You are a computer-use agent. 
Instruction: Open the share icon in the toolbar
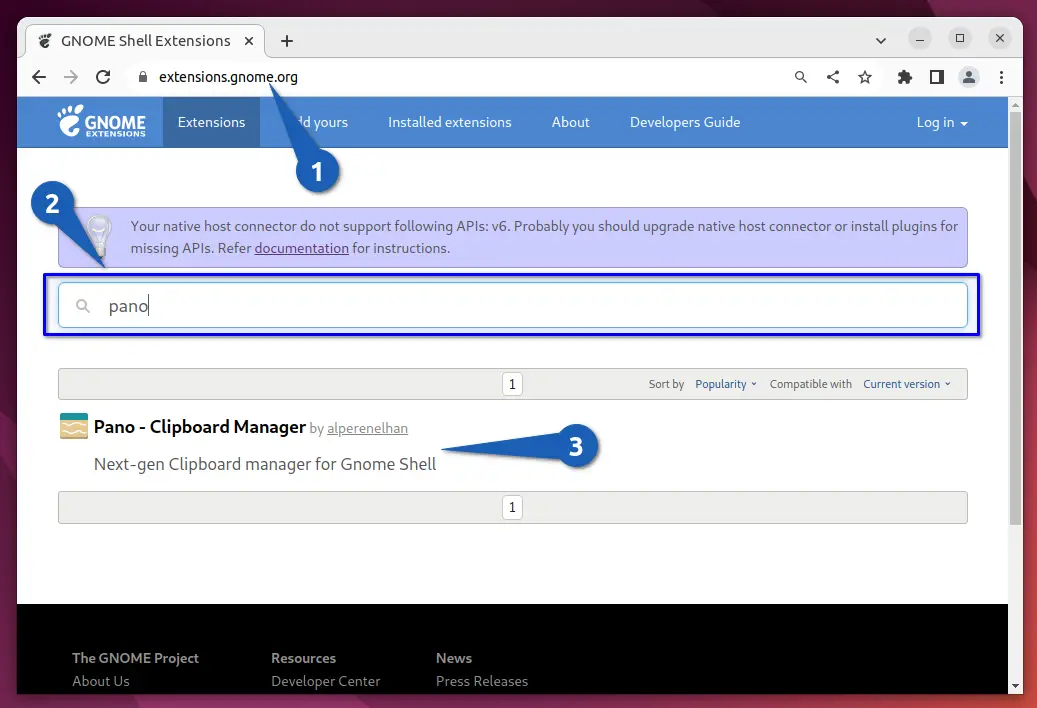click(833, 77)
